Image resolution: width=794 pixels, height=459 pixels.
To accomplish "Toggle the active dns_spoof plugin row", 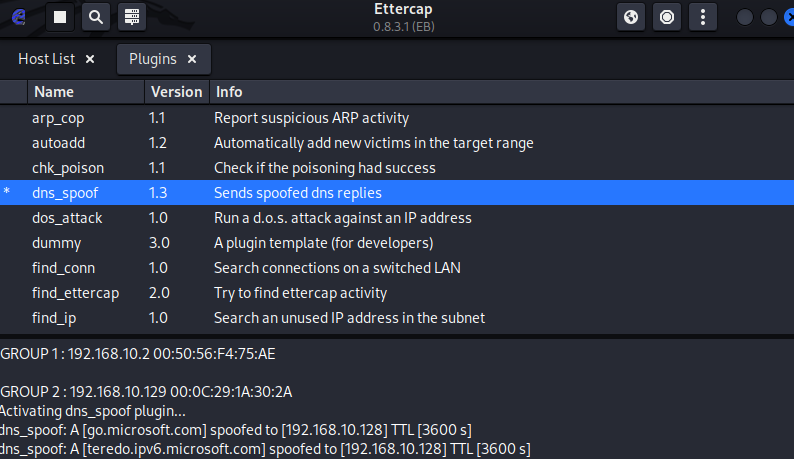I will (65, 193).
